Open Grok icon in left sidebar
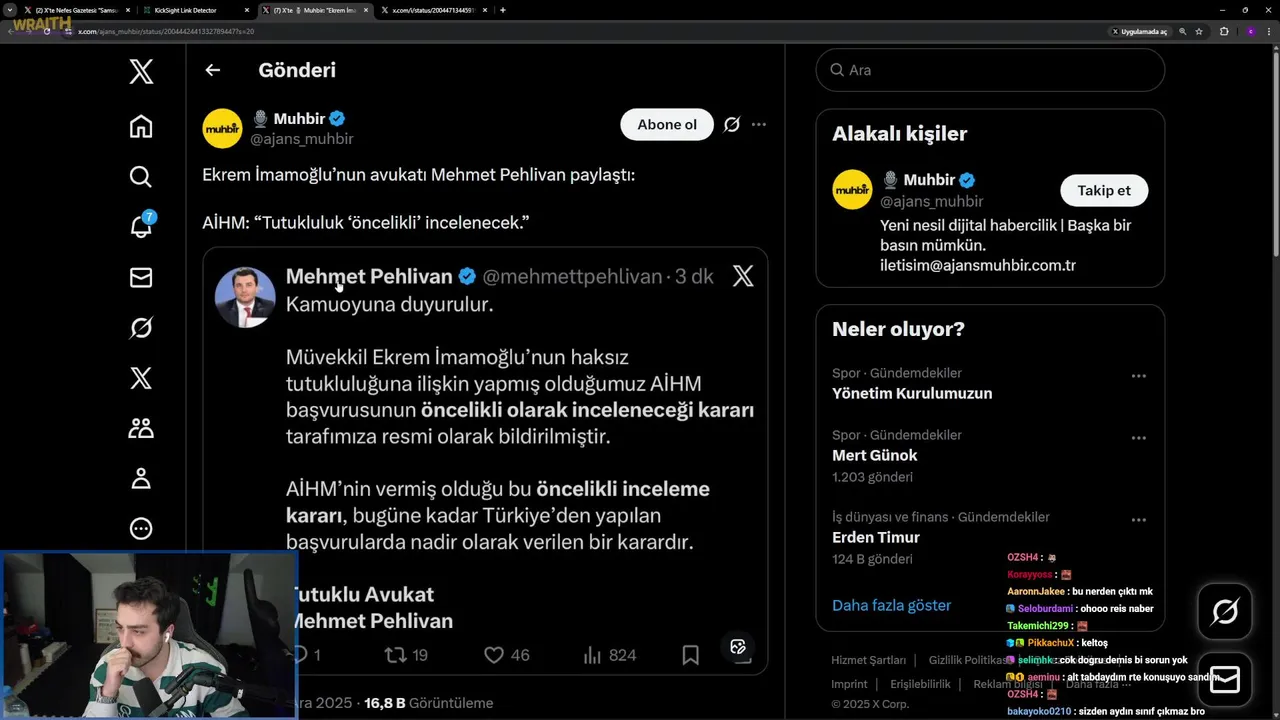 coord(141,327)
